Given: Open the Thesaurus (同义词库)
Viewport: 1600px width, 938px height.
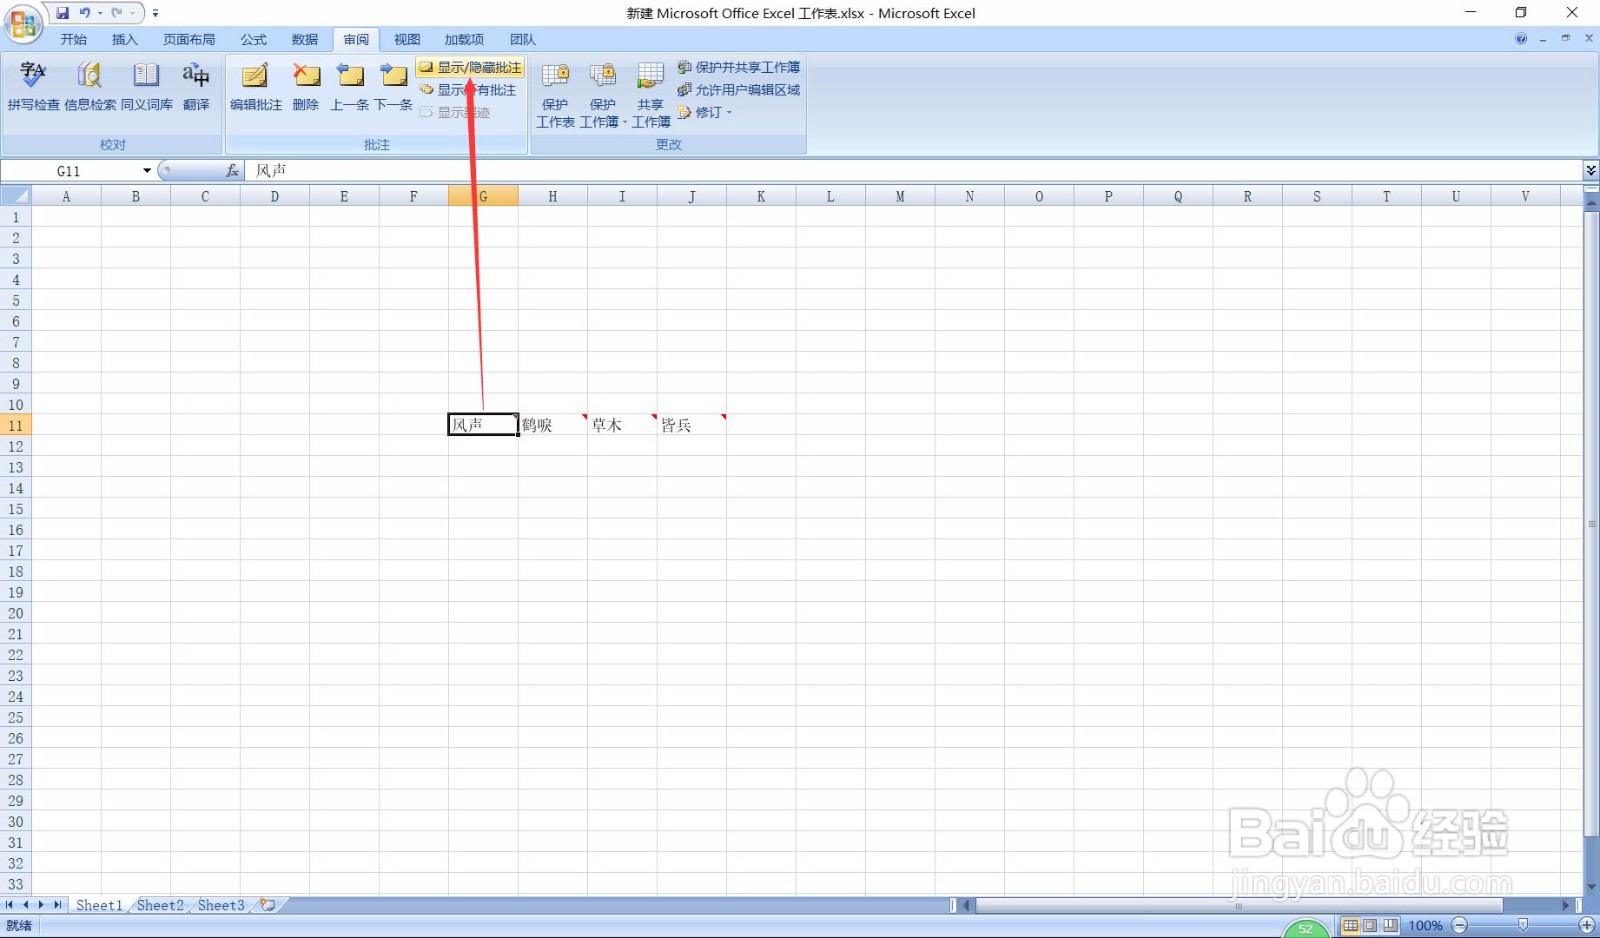Looking at the screenshot, I should [x=147, y=86].
